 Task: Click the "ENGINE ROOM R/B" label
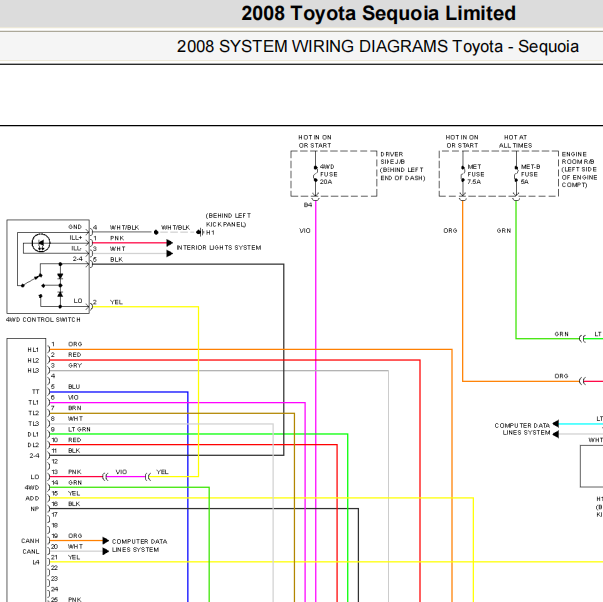(x=578, y=158)
